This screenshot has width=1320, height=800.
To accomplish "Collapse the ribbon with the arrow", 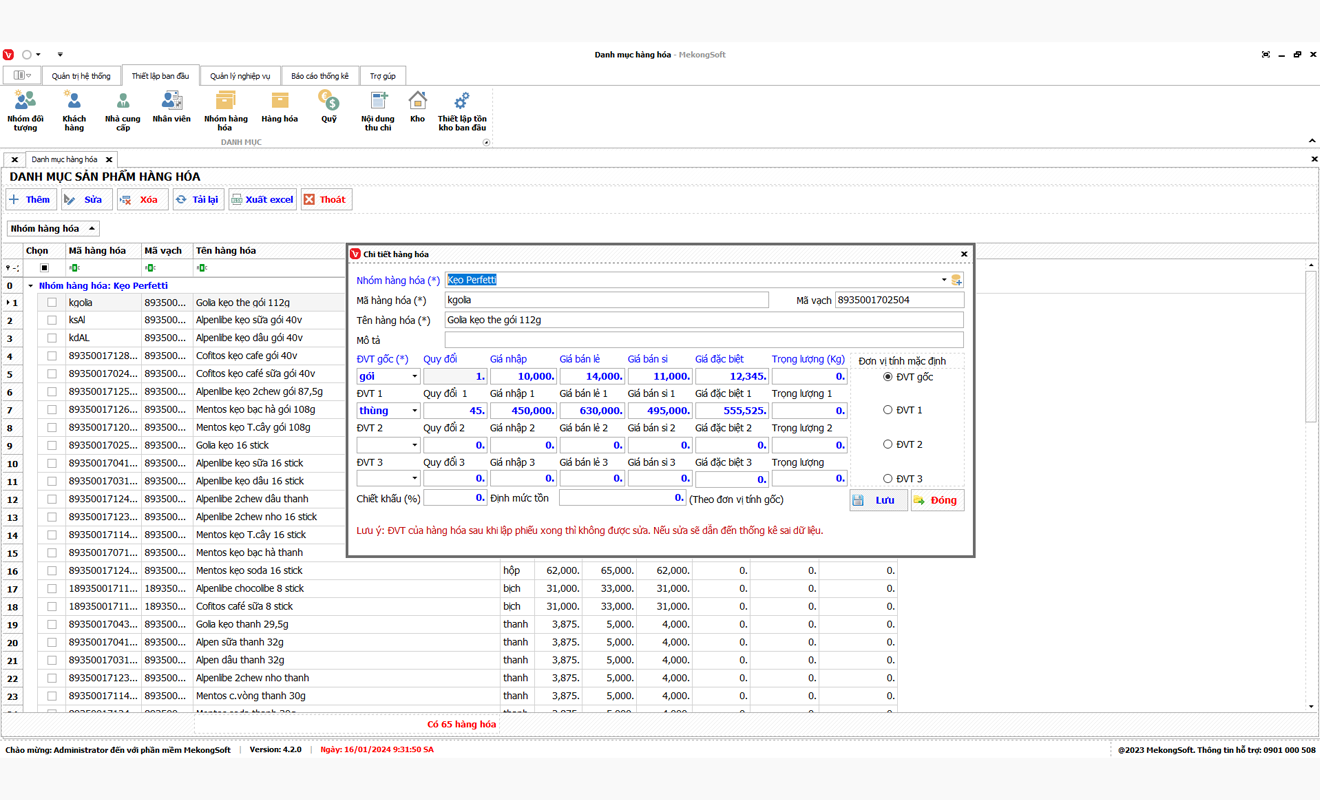I will [x=1312, y=141].
